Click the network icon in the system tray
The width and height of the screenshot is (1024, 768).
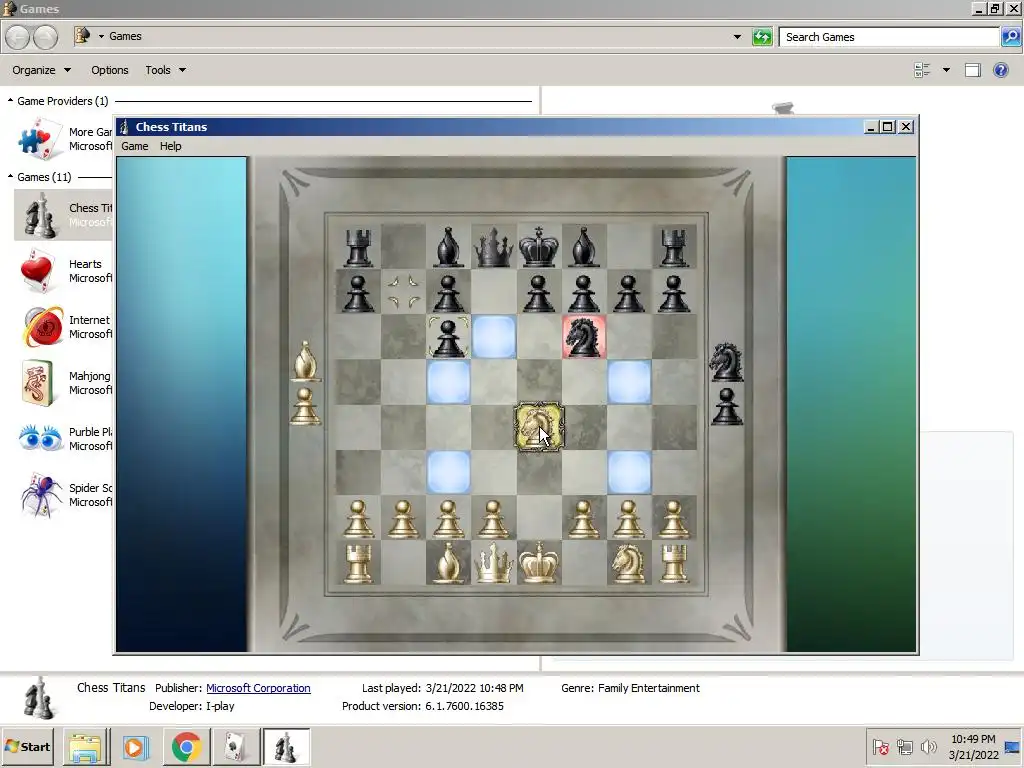click(x=904, y=746)
